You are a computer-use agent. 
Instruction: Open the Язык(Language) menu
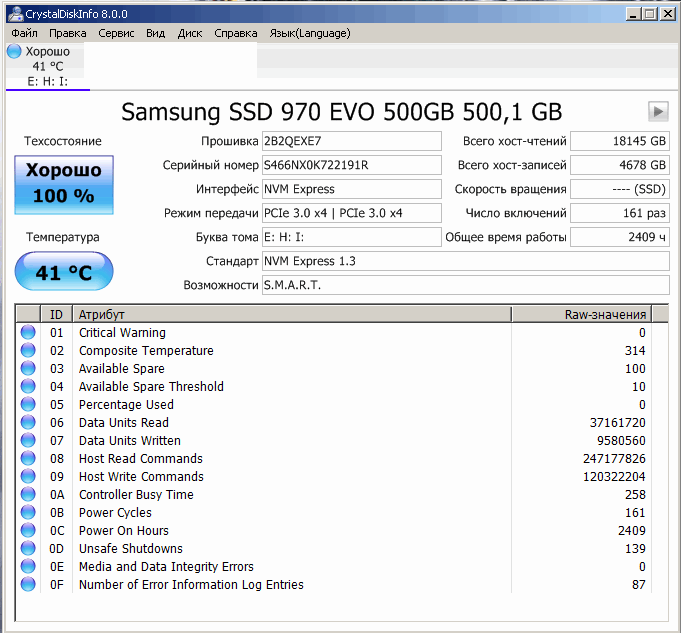click(x=310, y=33)
